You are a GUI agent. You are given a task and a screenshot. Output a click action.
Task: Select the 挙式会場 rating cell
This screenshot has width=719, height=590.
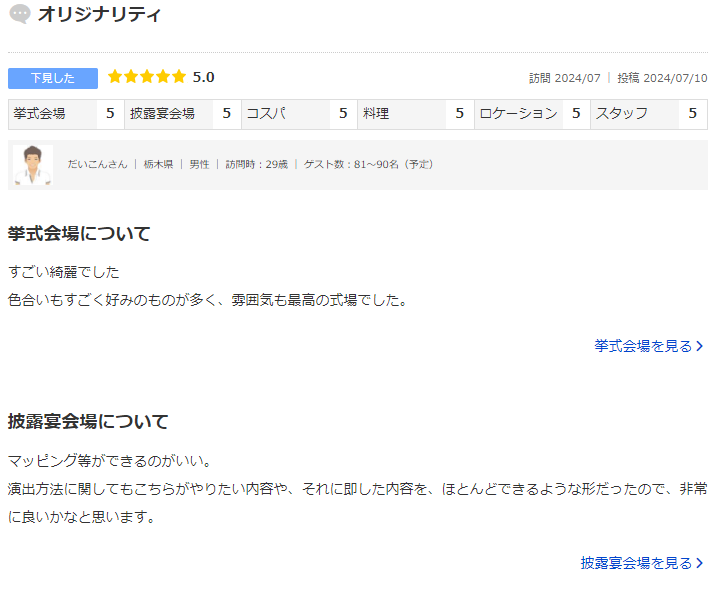point(65,114)
